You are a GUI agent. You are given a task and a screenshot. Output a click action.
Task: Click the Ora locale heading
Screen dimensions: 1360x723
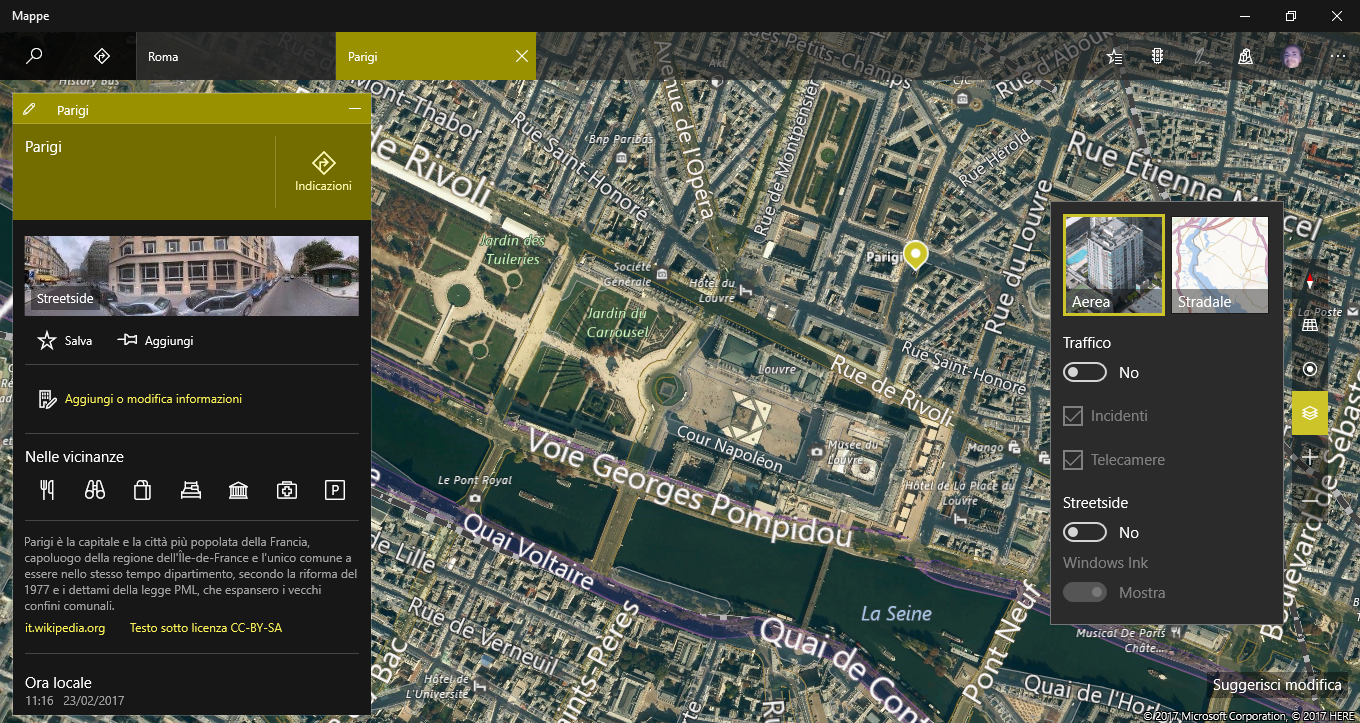[58, 683]
